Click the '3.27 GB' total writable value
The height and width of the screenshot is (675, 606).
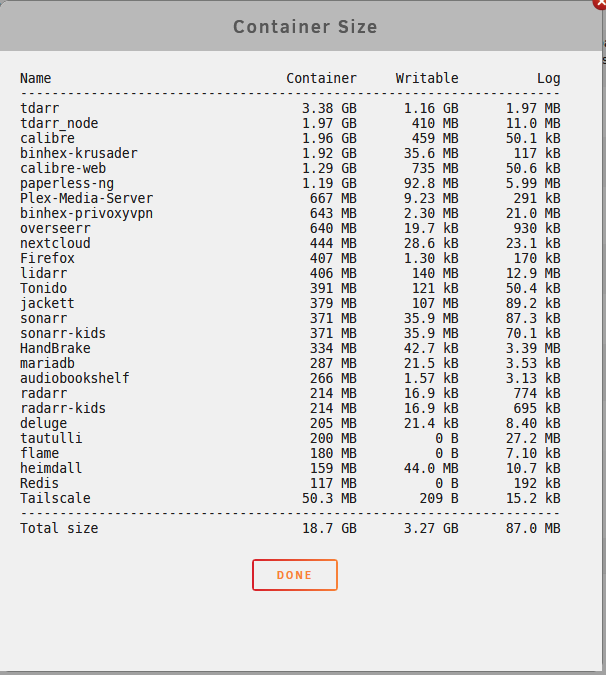point(431,528)
